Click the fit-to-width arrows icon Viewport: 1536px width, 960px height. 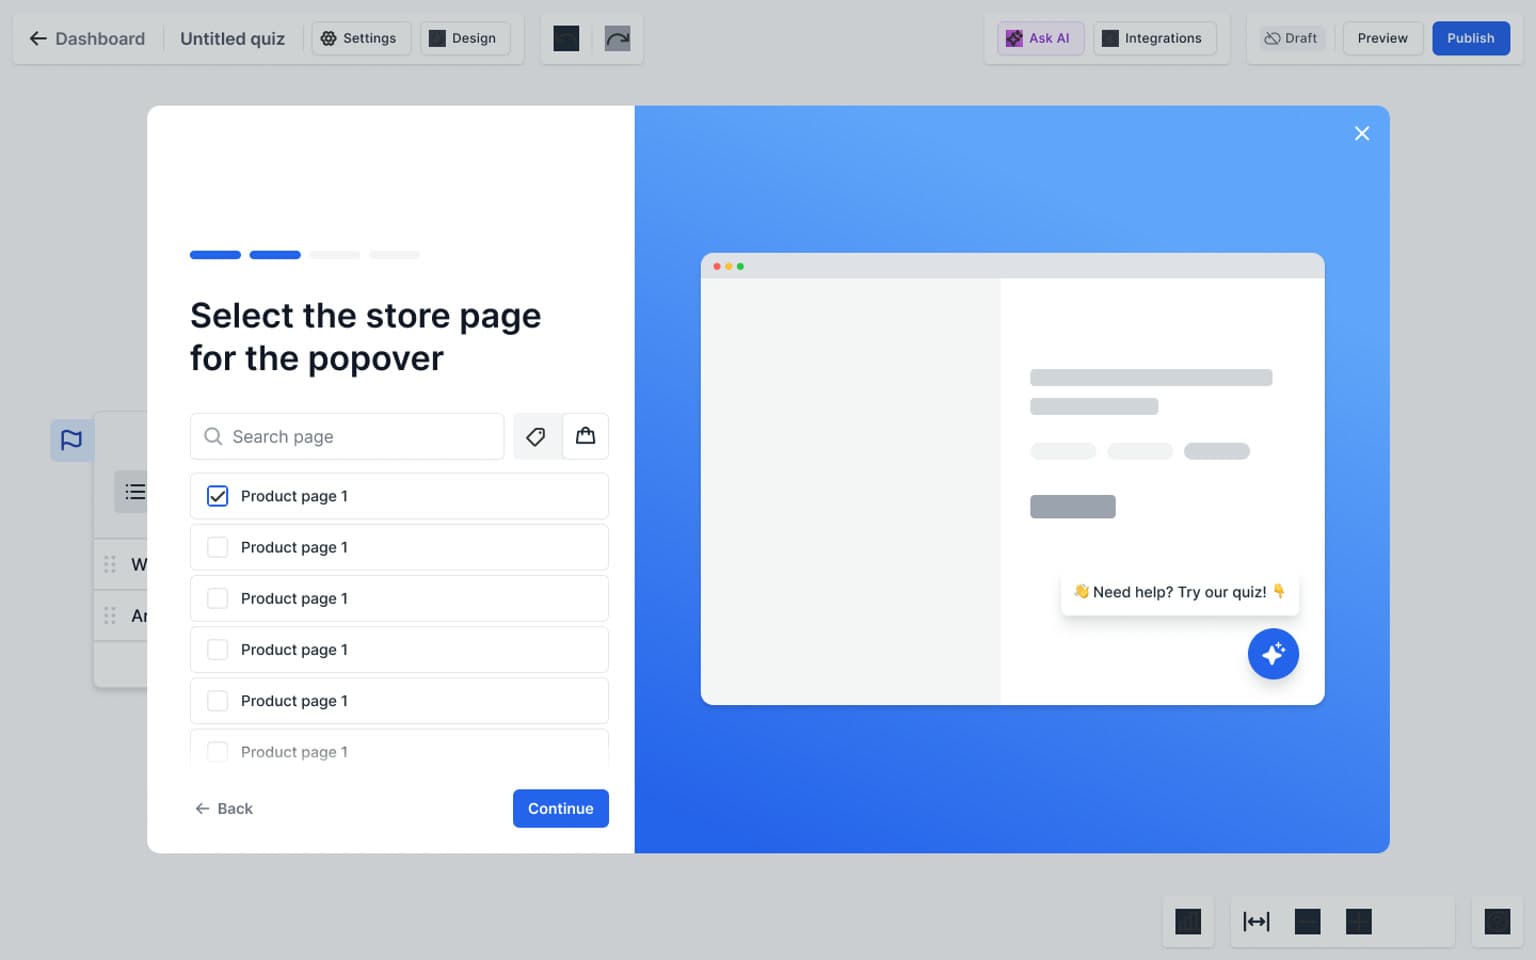(1256, 921)
